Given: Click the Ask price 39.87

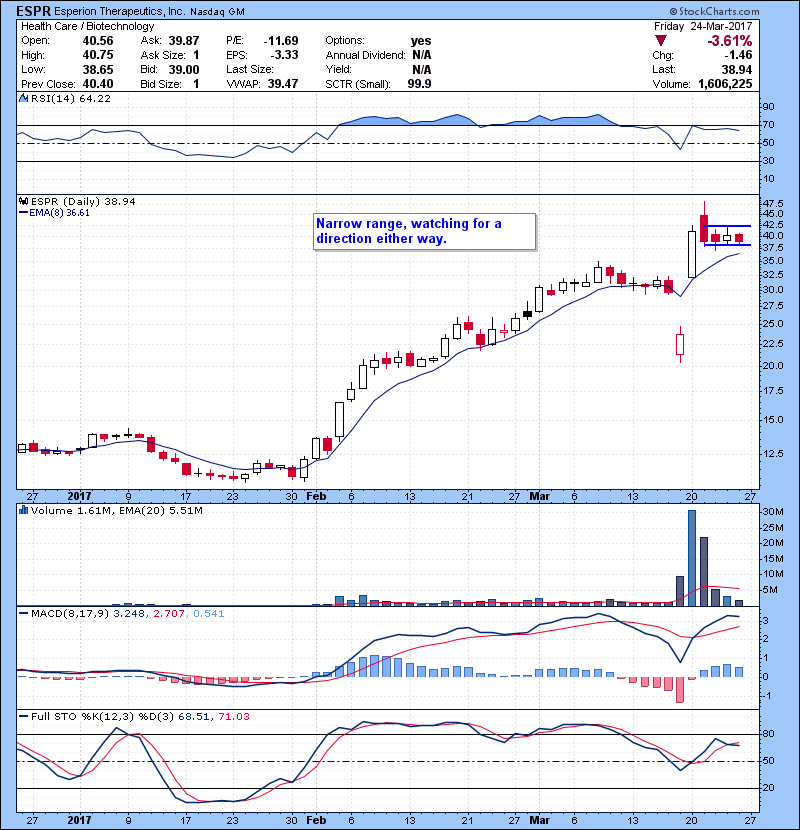Looking at the screenshot, I should [x=184, y=41].
